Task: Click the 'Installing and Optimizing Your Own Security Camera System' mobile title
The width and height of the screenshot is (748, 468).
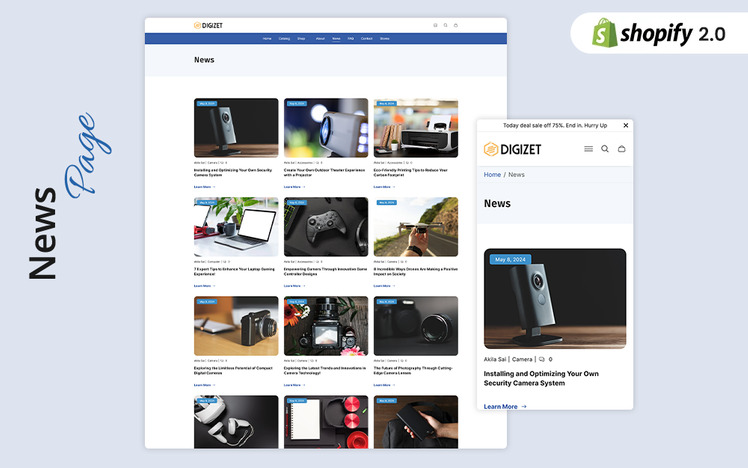Action: tap(541, 378)
